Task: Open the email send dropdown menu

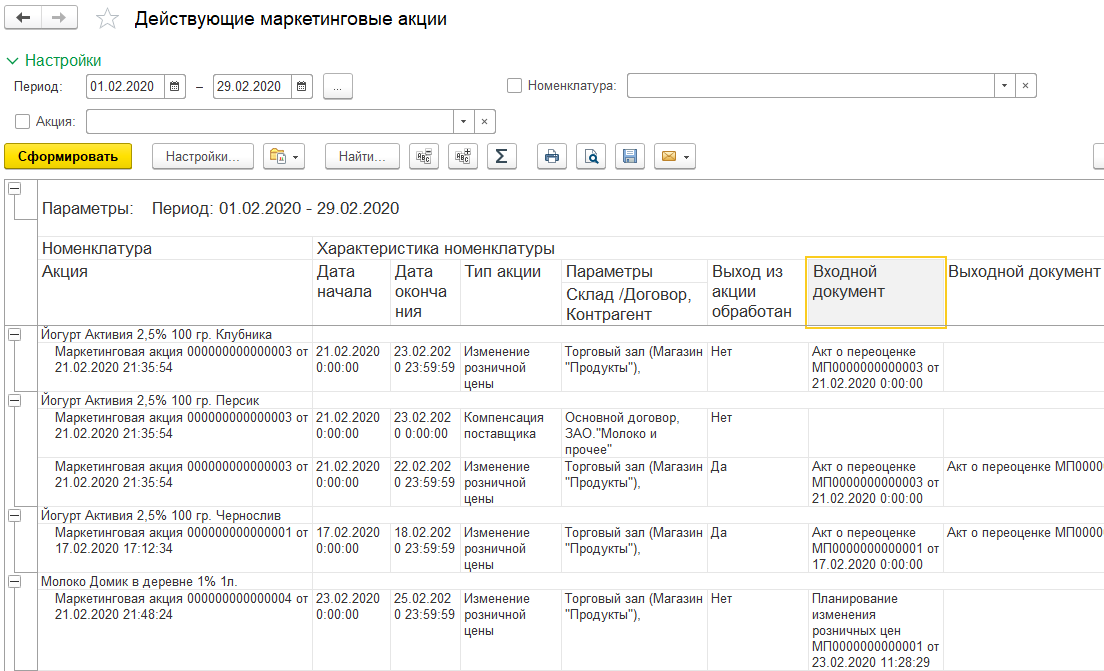Action: tap(674, 156)
